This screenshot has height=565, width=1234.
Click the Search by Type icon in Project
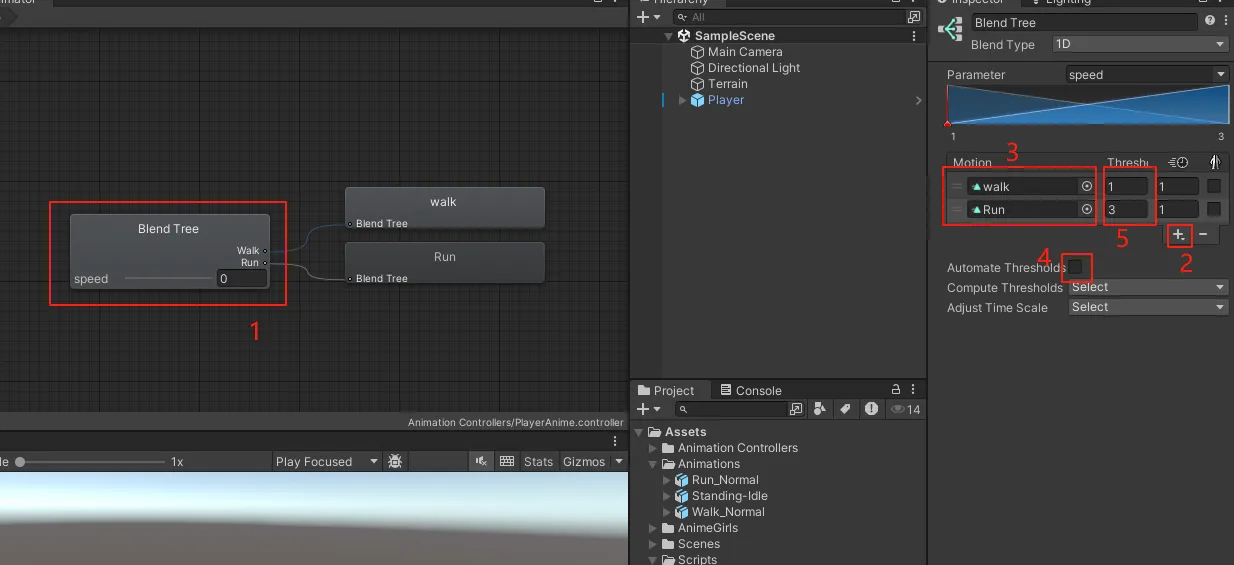820,409
